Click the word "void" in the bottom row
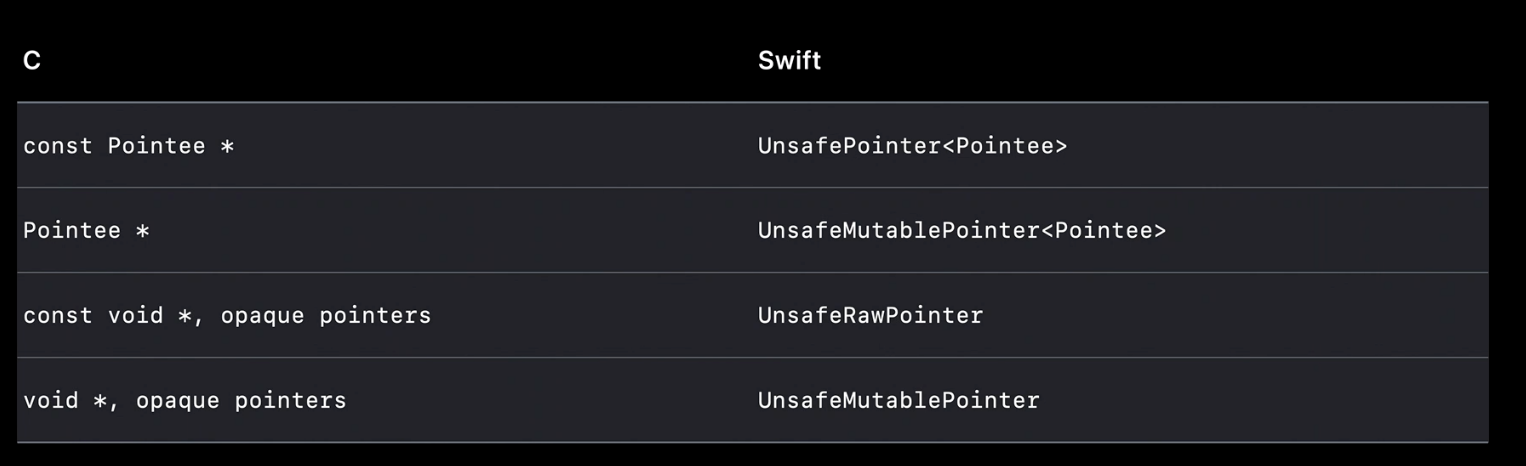This screenshot has width=1526, height=466. [51, 401]
